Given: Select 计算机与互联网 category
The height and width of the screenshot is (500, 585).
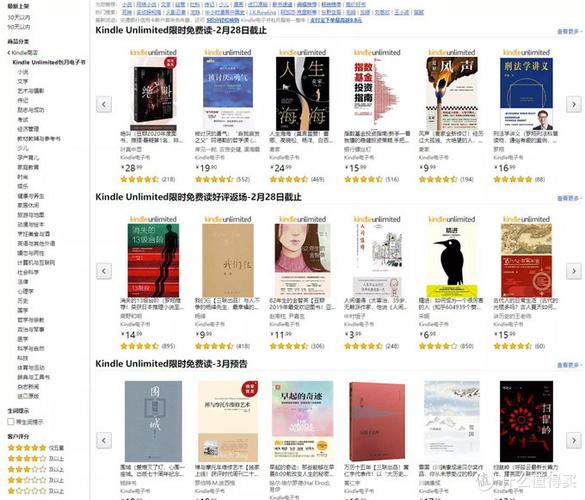Looking at the screenshot, I should (x=36, y=263).
